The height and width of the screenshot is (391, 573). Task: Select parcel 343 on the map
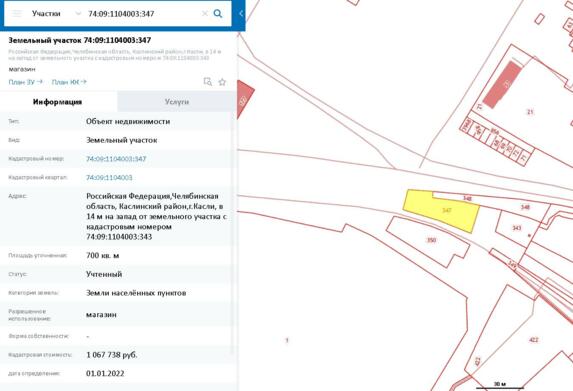point(516,229)
